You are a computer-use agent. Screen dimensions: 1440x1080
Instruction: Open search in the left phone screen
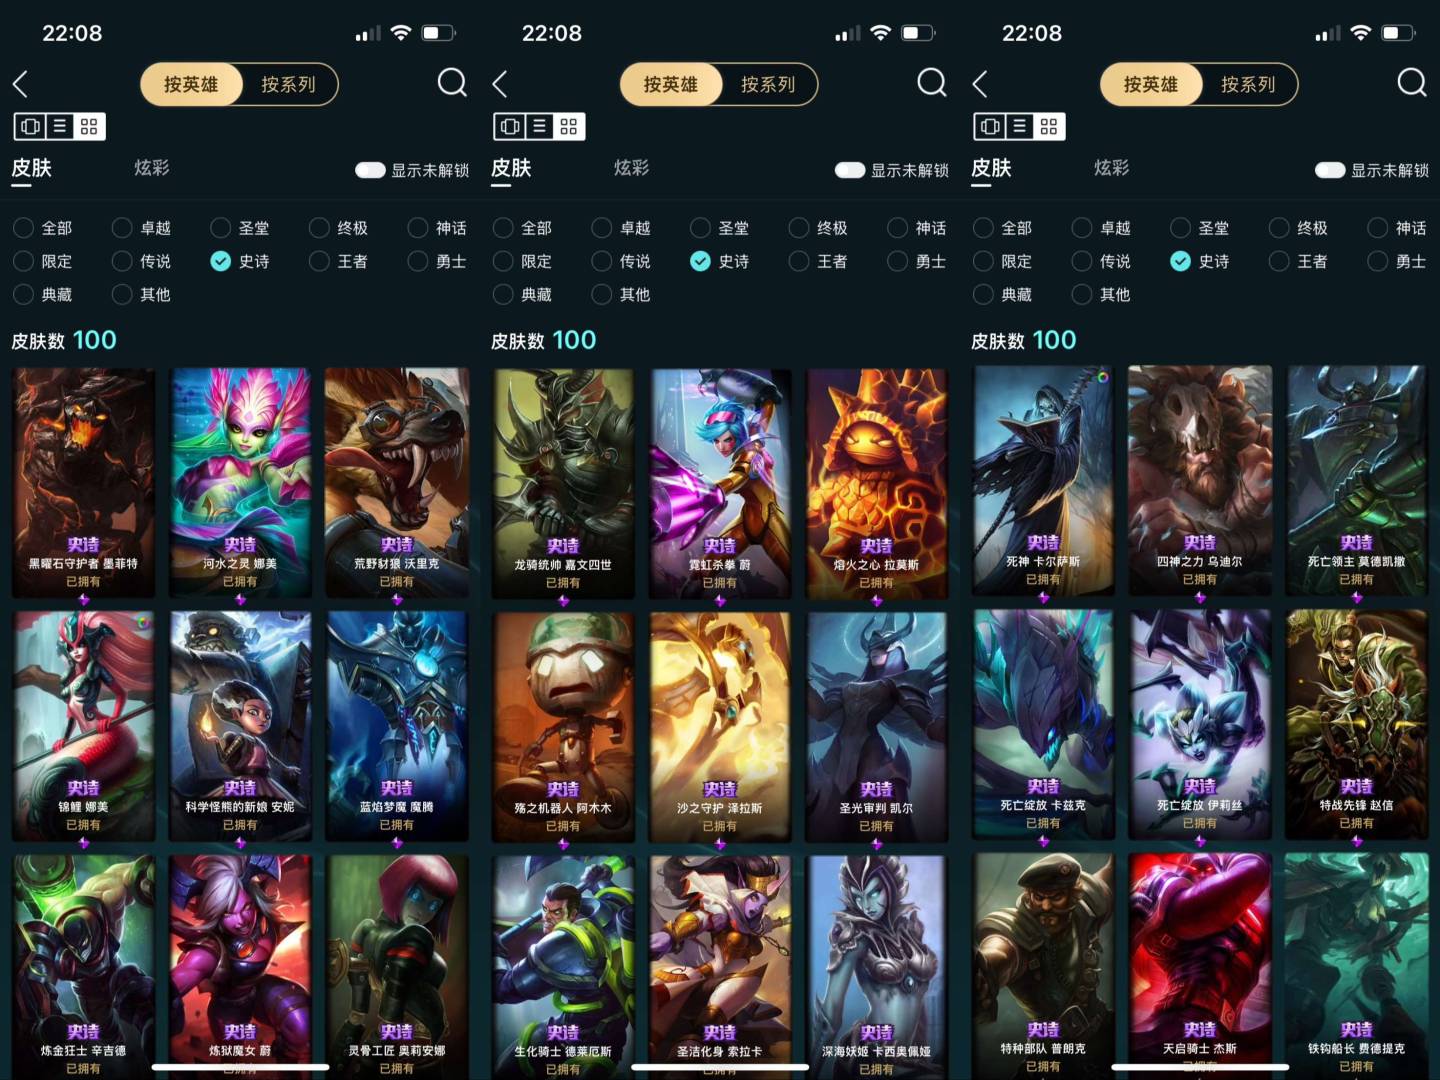(452, 82)
